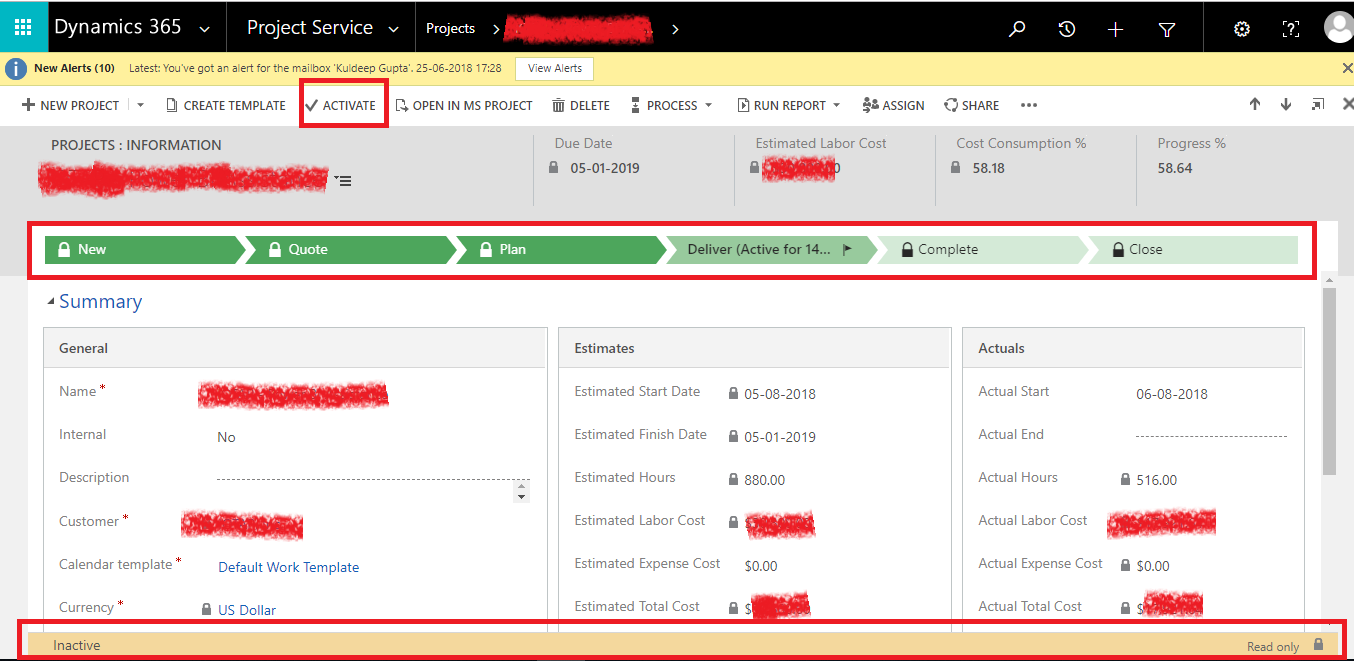Click the Description text field
1354x661 pixels.
pyautogui.click(x=364, y=479)
